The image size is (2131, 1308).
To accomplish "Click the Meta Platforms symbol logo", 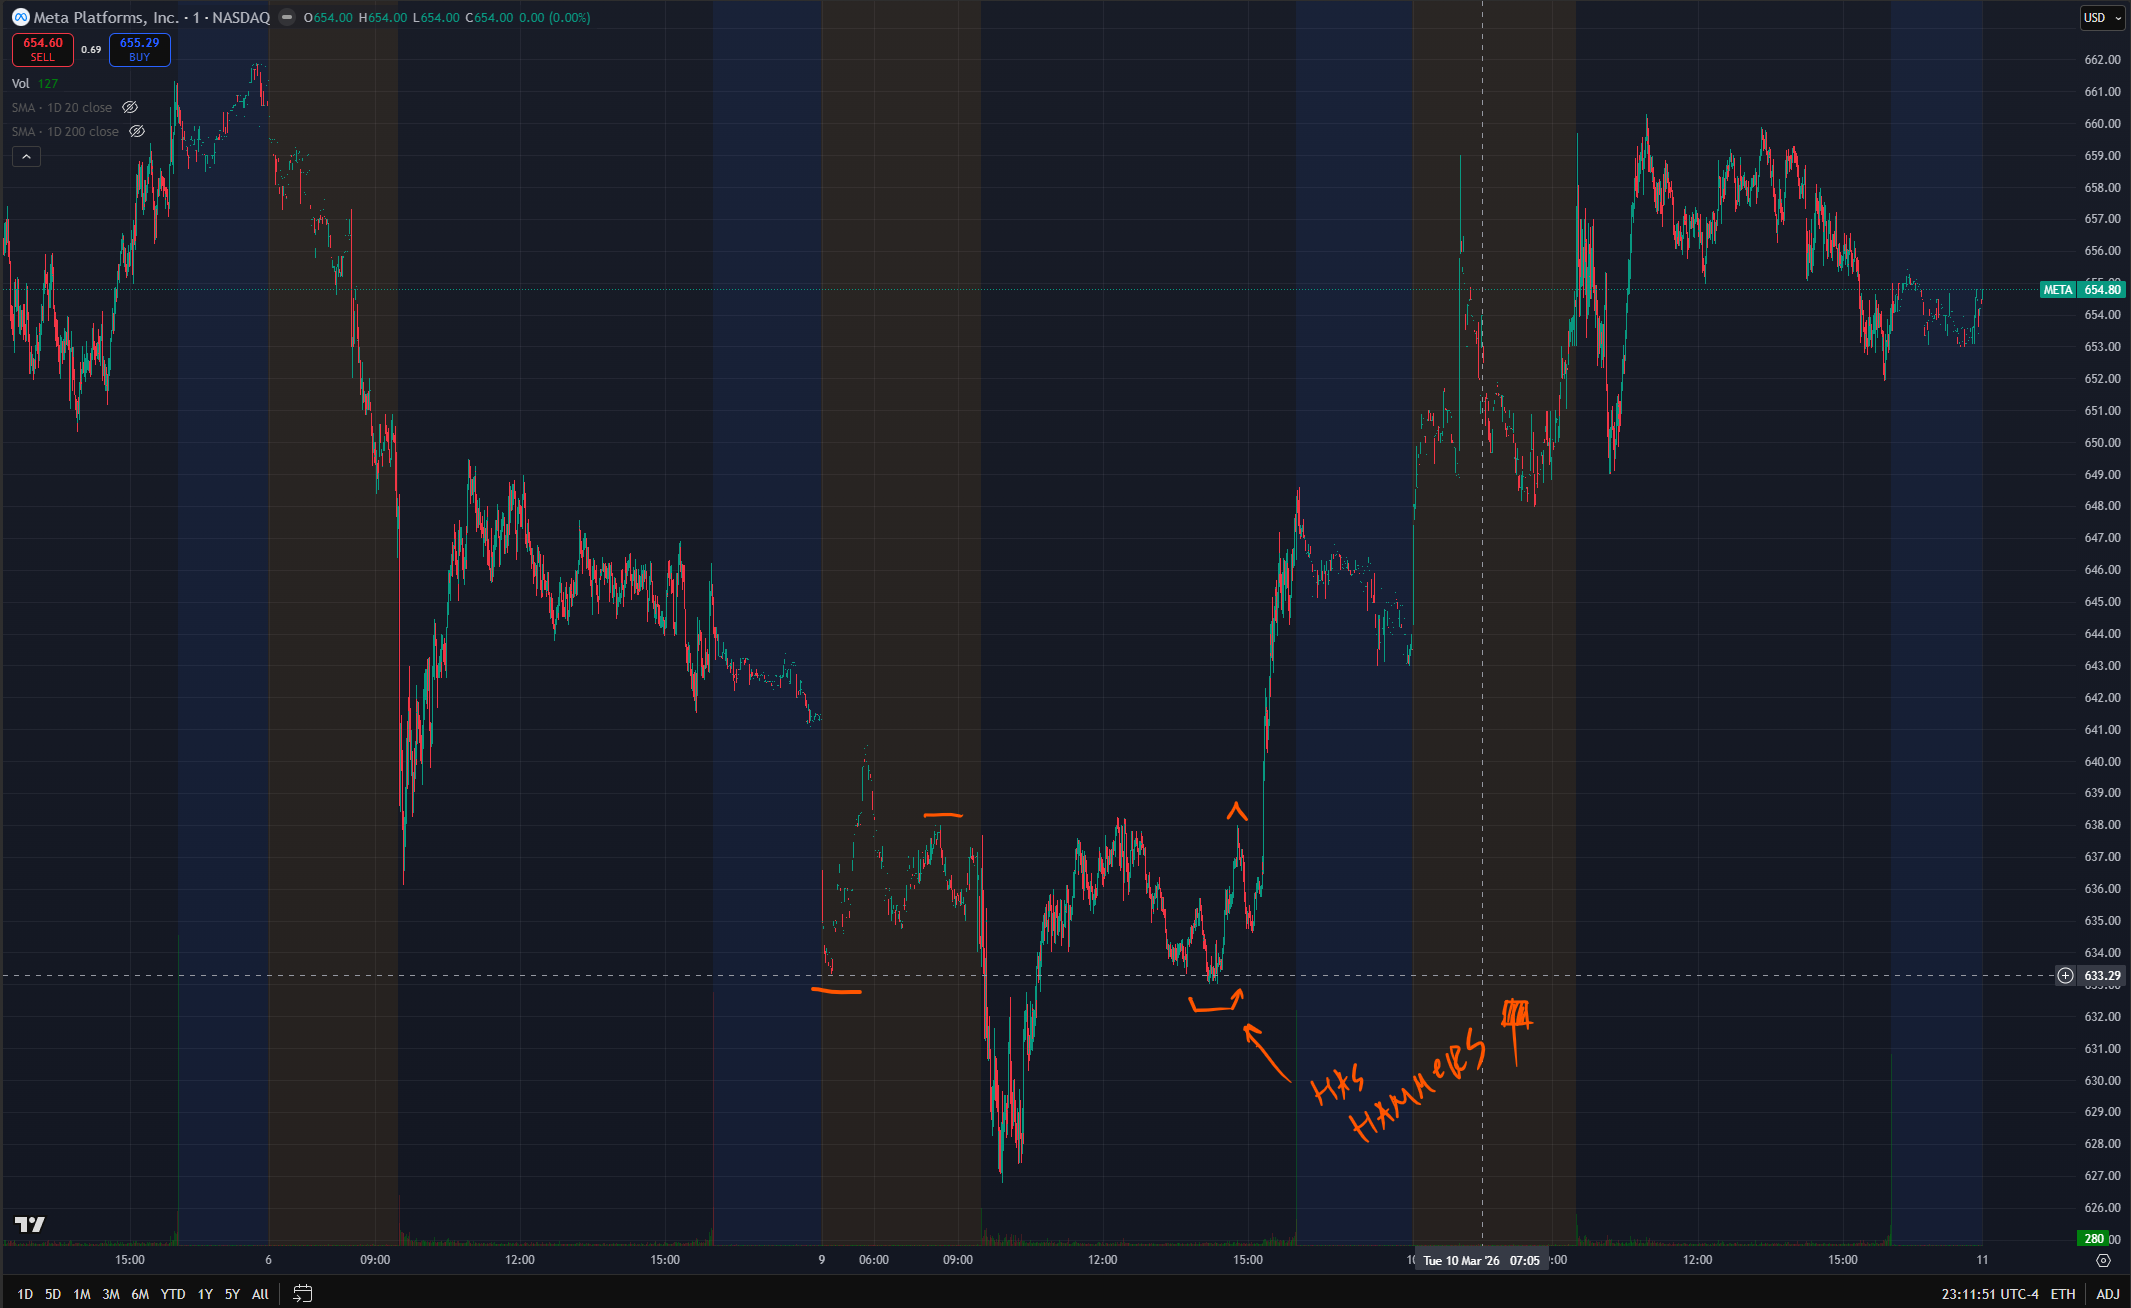I will [20, 17].
